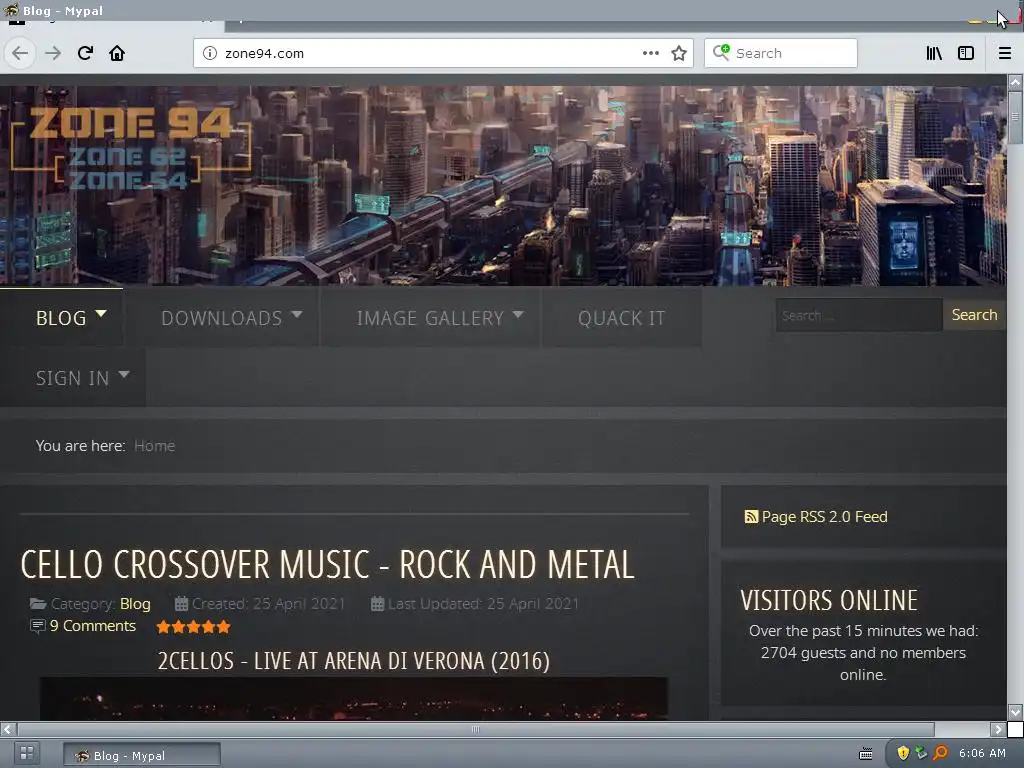Click the horizontal scrollbar thumb
This screenshot has width=1024, height=768.
(475, 729)
